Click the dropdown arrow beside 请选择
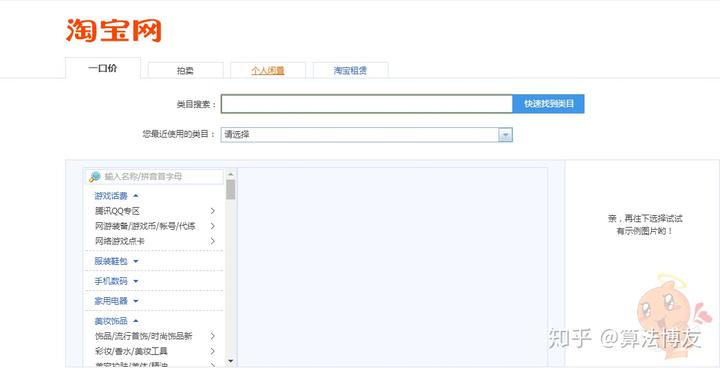720x368 pixels. pos(506,135)
